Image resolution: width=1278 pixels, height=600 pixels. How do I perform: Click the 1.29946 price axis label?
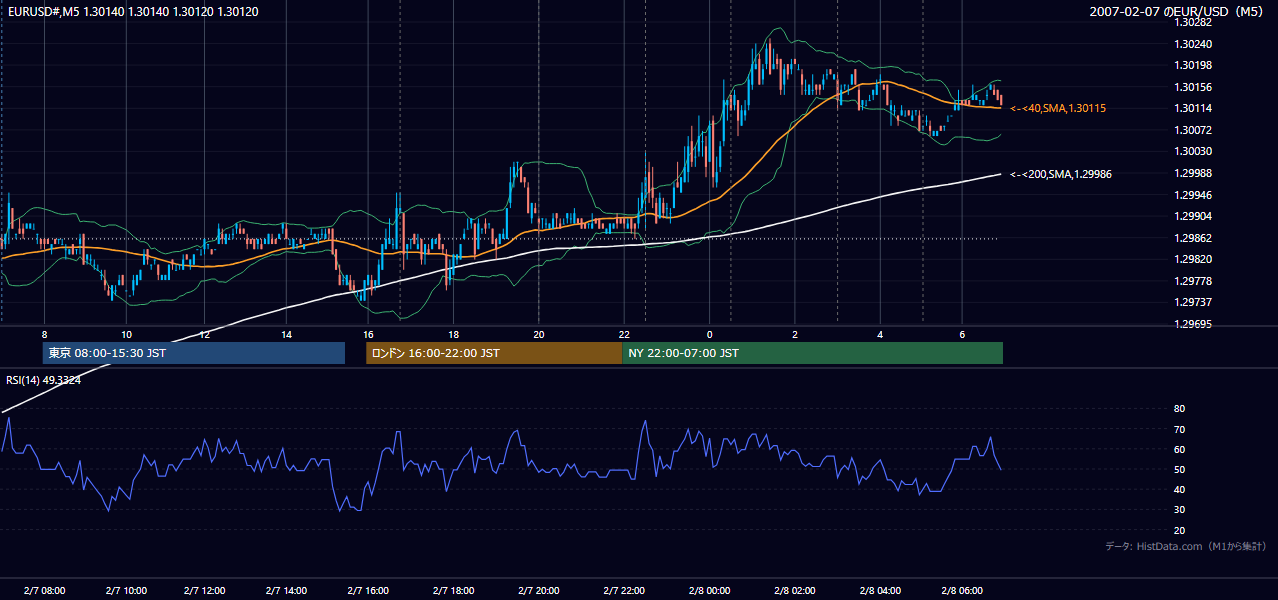pos(1193,195)
